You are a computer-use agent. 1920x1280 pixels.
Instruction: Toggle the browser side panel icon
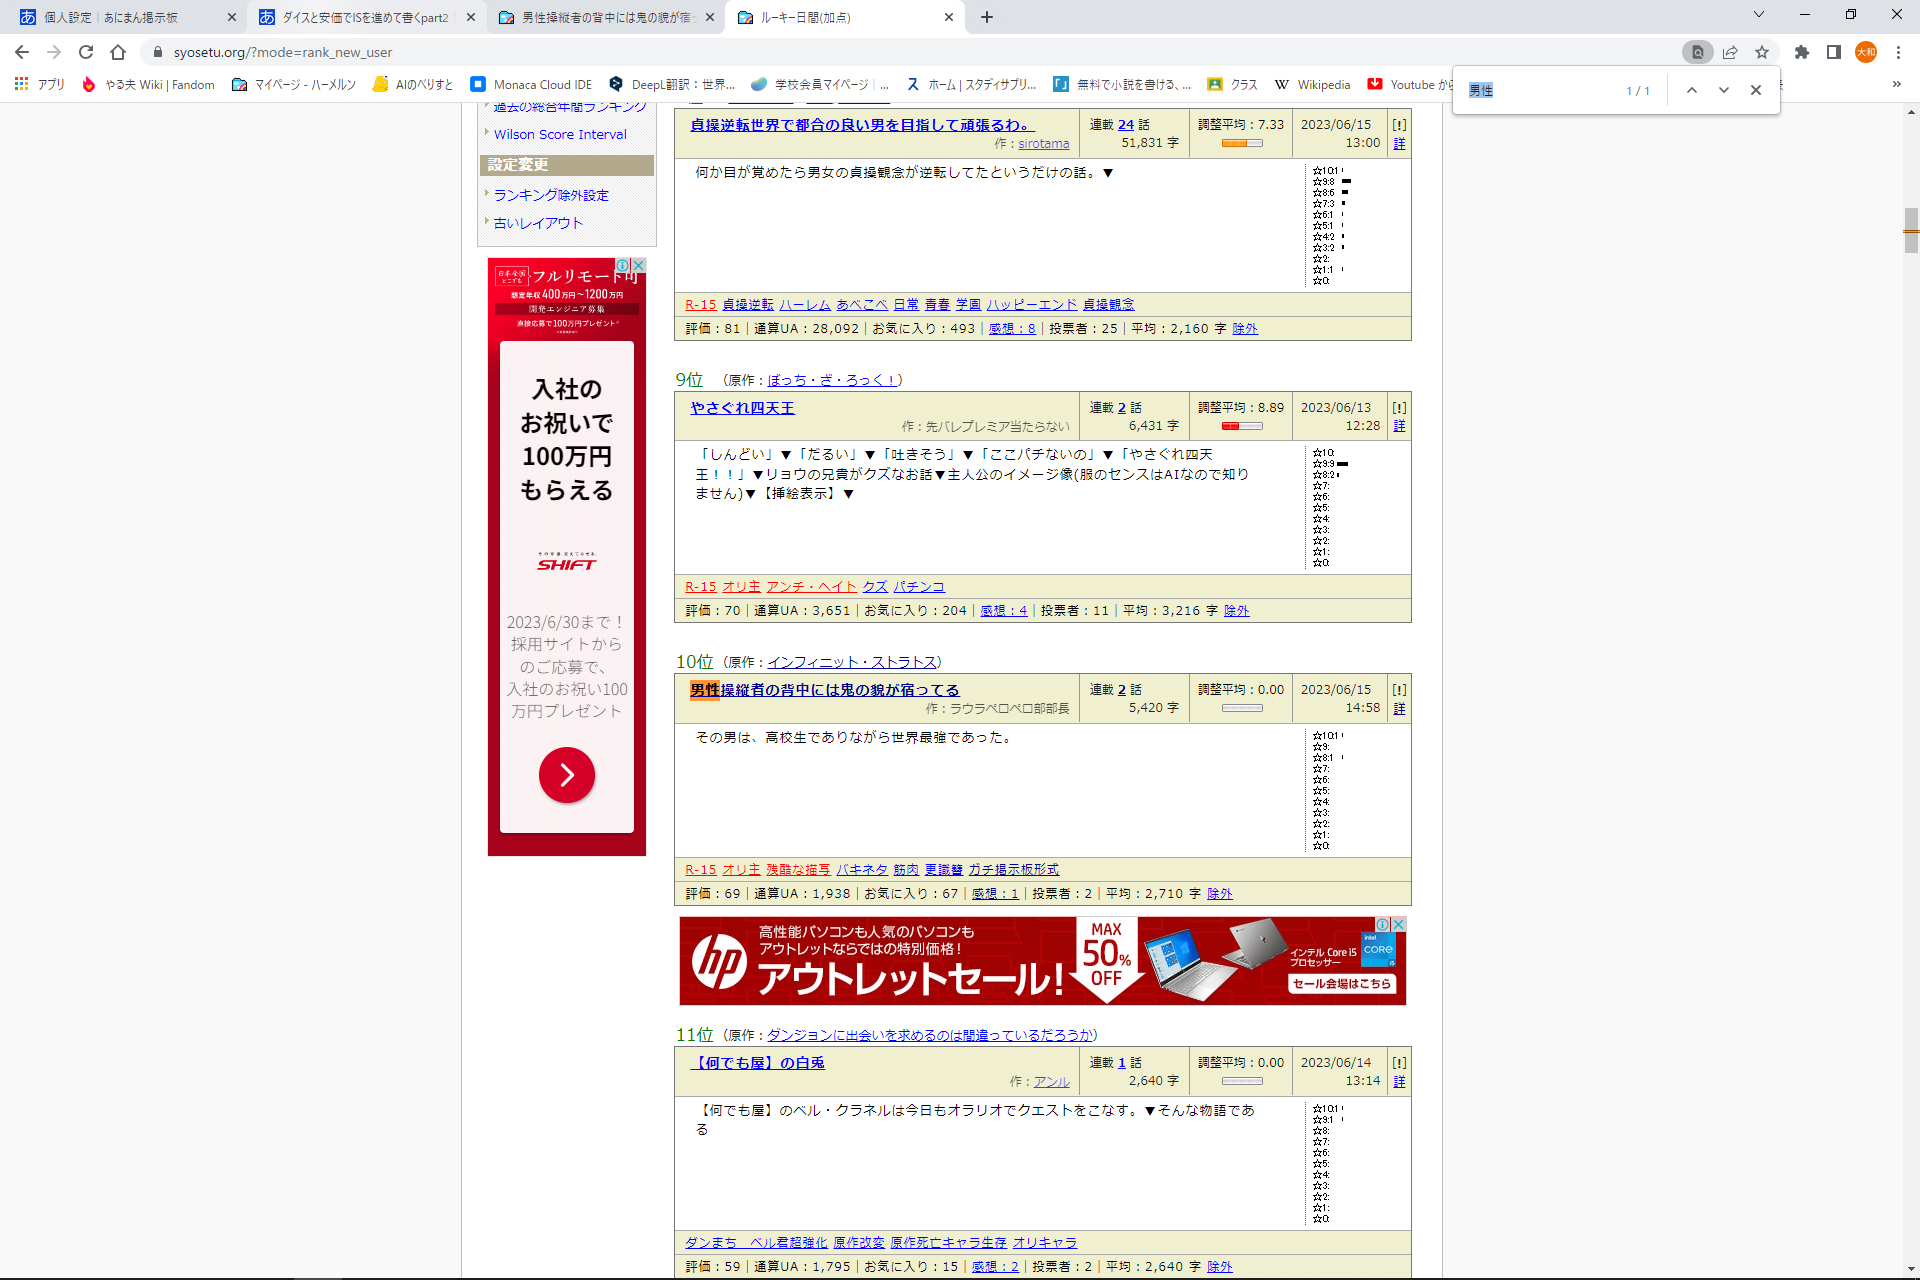pyautogui.click(x=1834, y=52)
